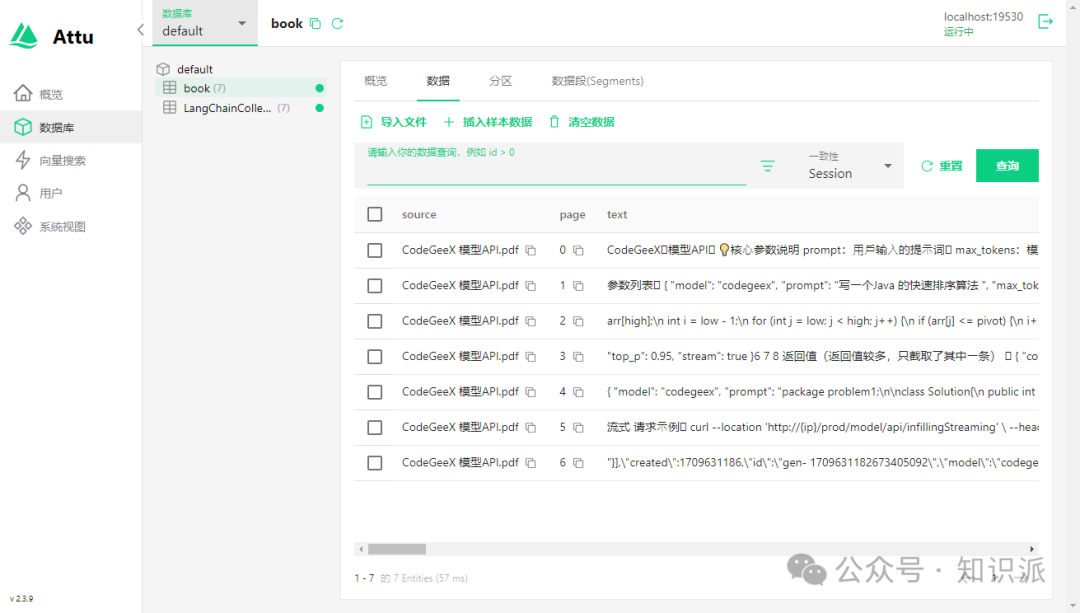Viewport: 1080px width, 613px height.
Task: Click the 查询 query button
Action: pyautogui.click(x=1007, y=166)
